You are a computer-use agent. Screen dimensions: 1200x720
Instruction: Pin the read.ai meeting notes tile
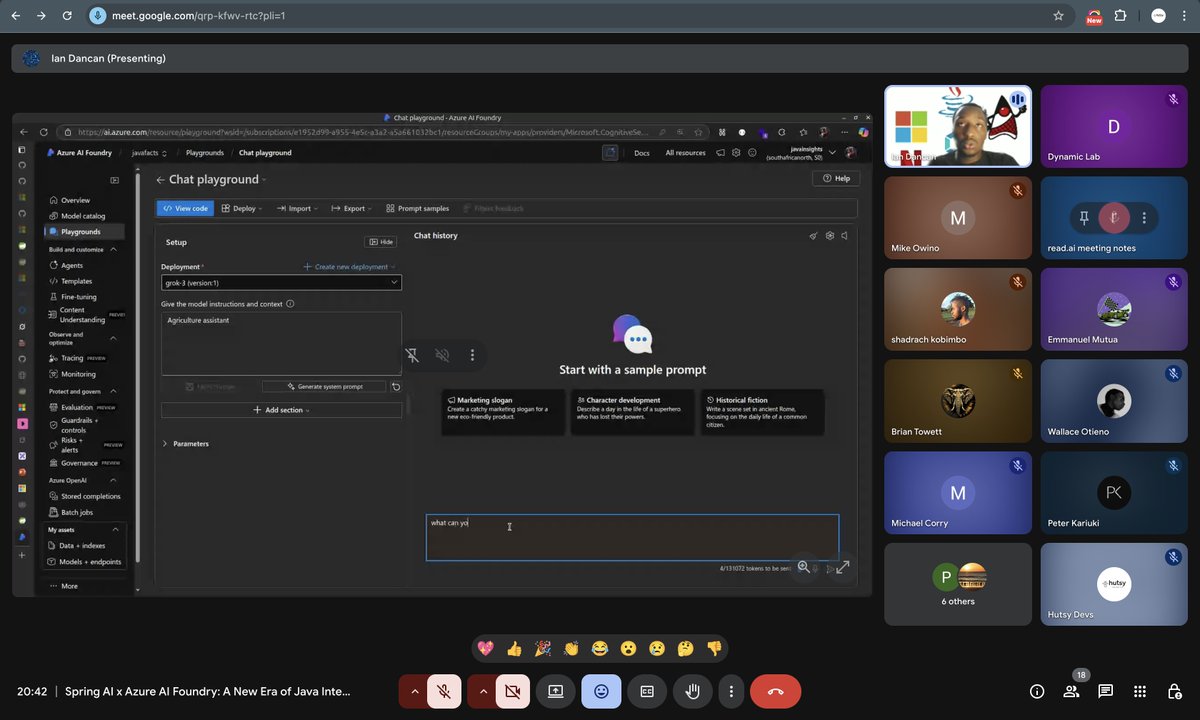pos(1084,217)
